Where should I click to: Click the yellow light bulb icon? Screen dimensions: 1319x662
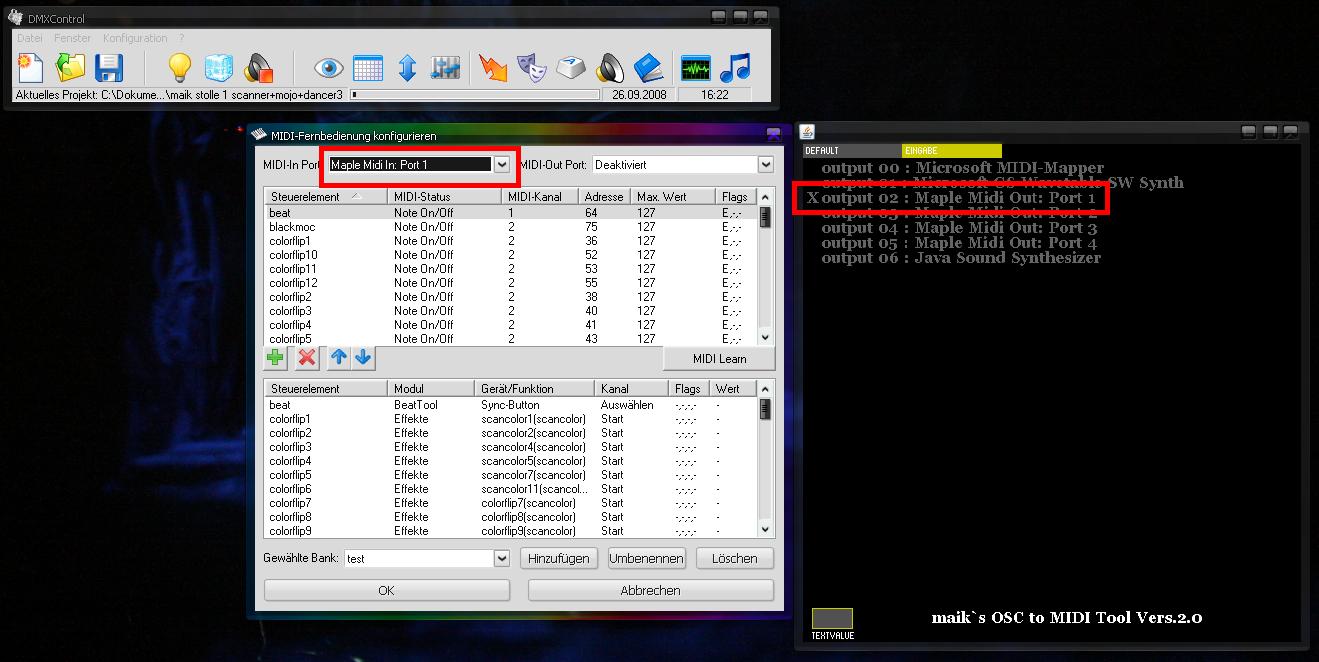coord(179,68)
